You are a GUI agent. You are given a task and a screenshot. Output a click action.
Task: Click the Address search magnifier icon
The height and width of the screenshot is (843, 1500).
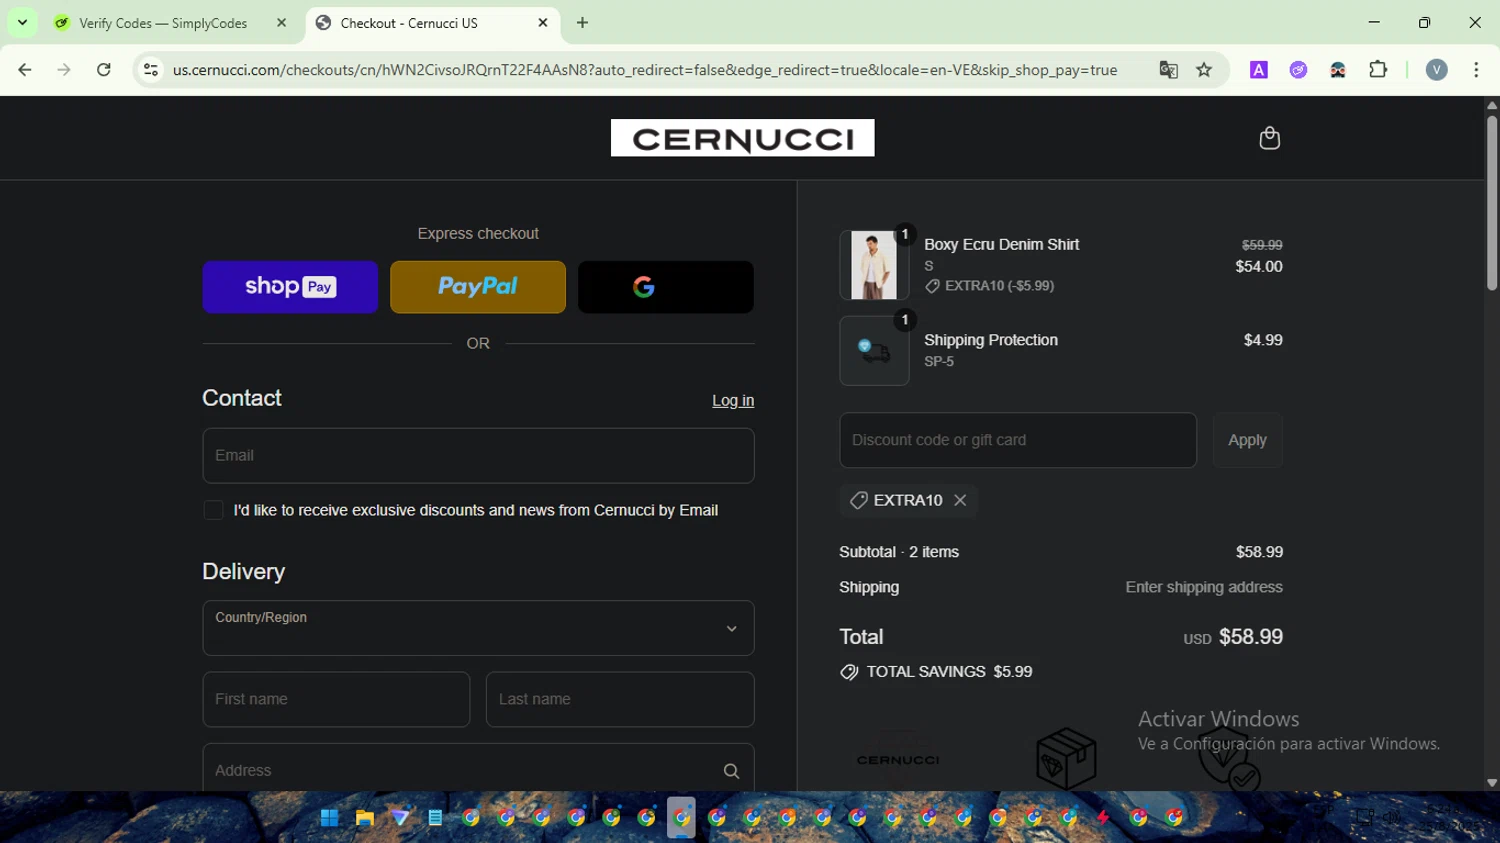[x=731, y=771]
